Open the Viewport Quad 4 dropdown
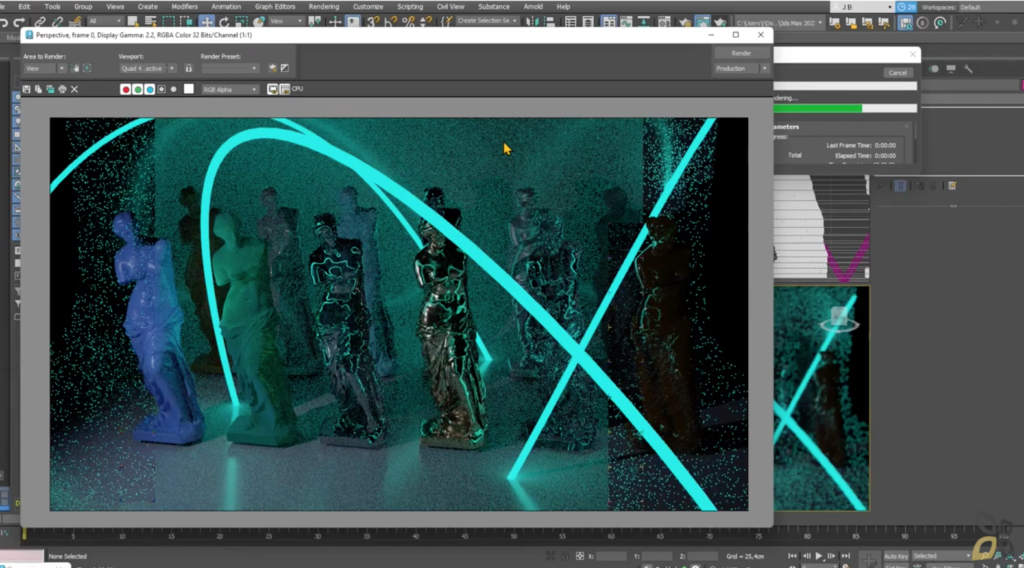The width and height of the screenshot is (1024, 568). click(x=148, y=68)
